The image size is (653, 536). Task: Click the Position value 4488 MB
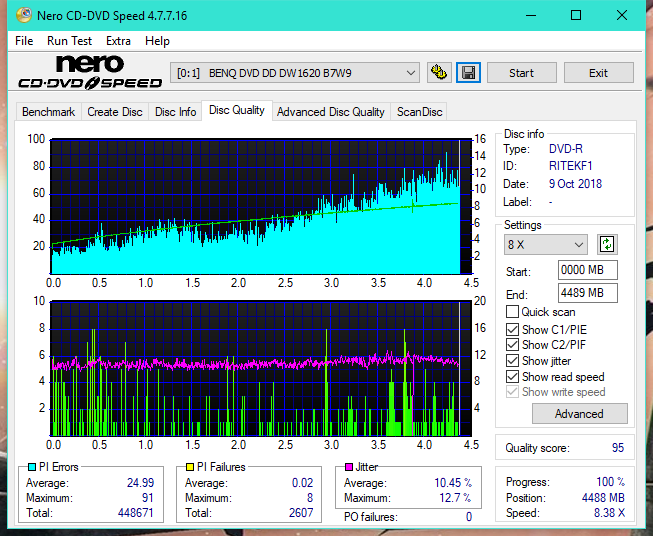603,497
